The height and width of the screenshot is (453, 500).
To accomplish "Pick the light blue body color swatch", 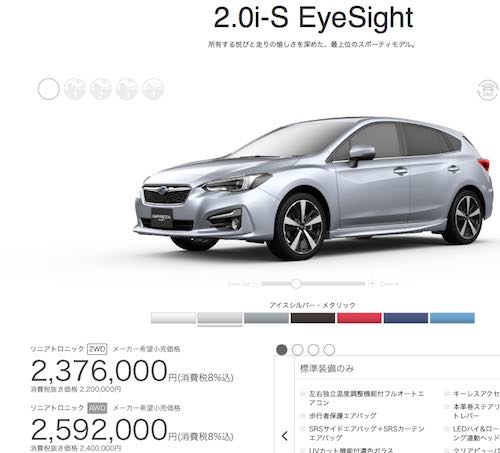I will pos(452,318).
